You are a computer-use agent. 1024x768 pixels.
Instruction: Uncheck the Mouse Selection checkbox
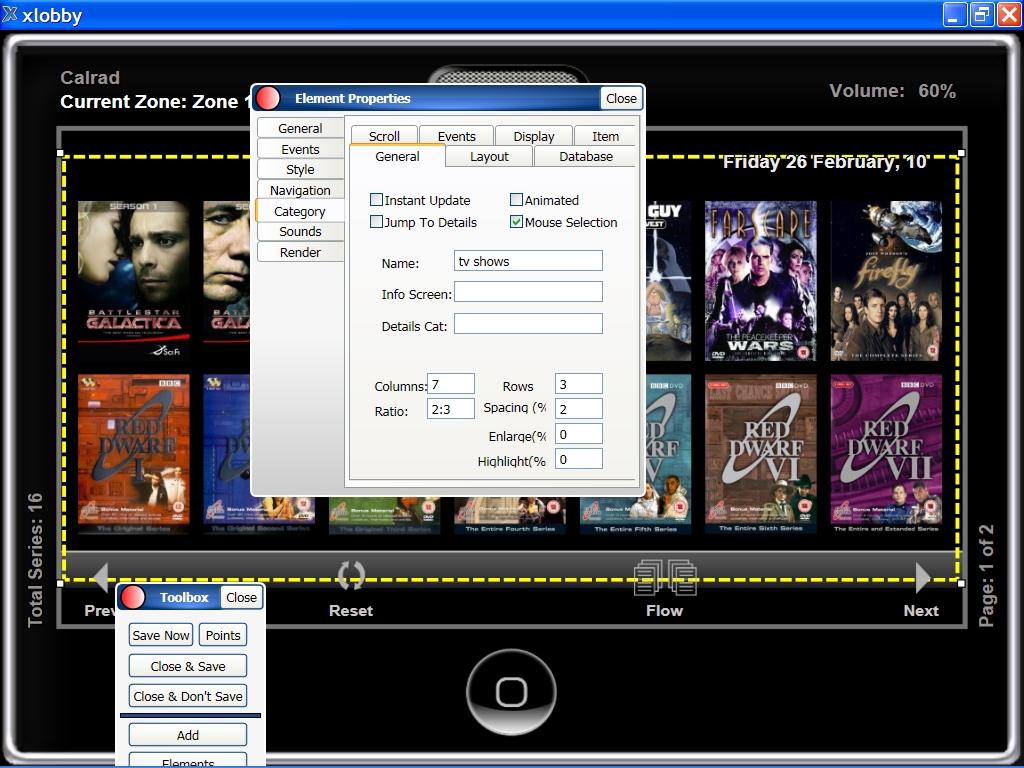point(516,222)
